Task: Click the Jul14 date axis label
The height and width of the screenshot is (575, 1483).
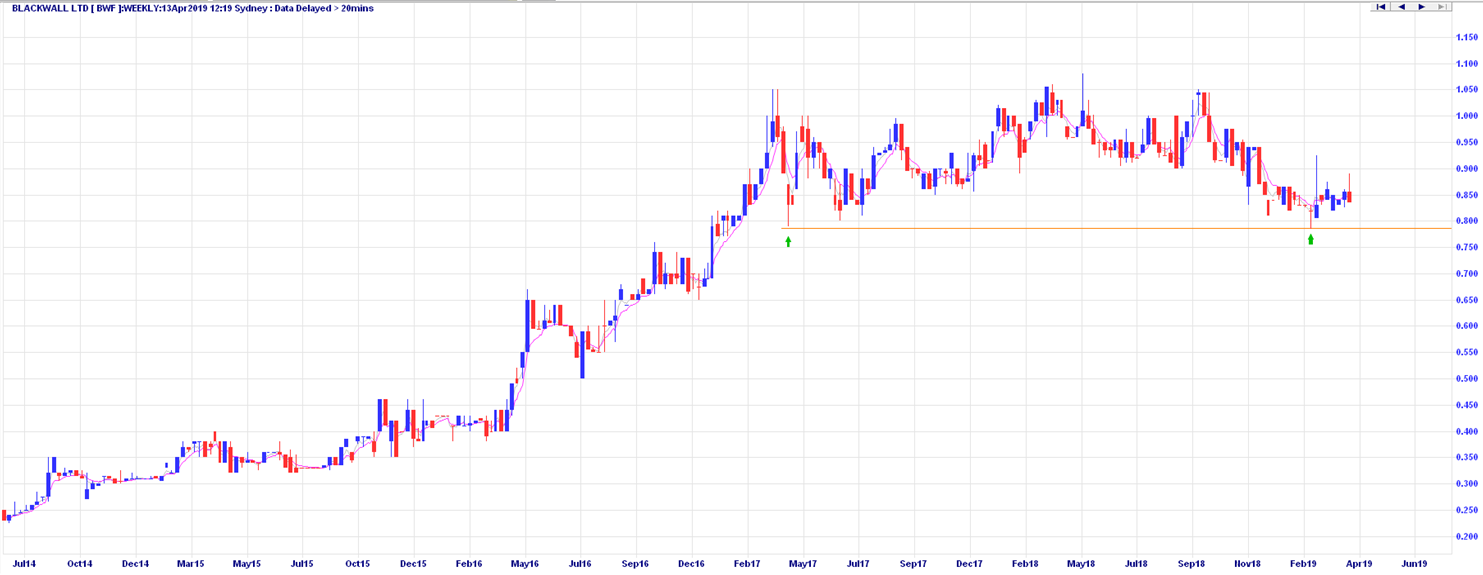Action: tap(22, 564)
